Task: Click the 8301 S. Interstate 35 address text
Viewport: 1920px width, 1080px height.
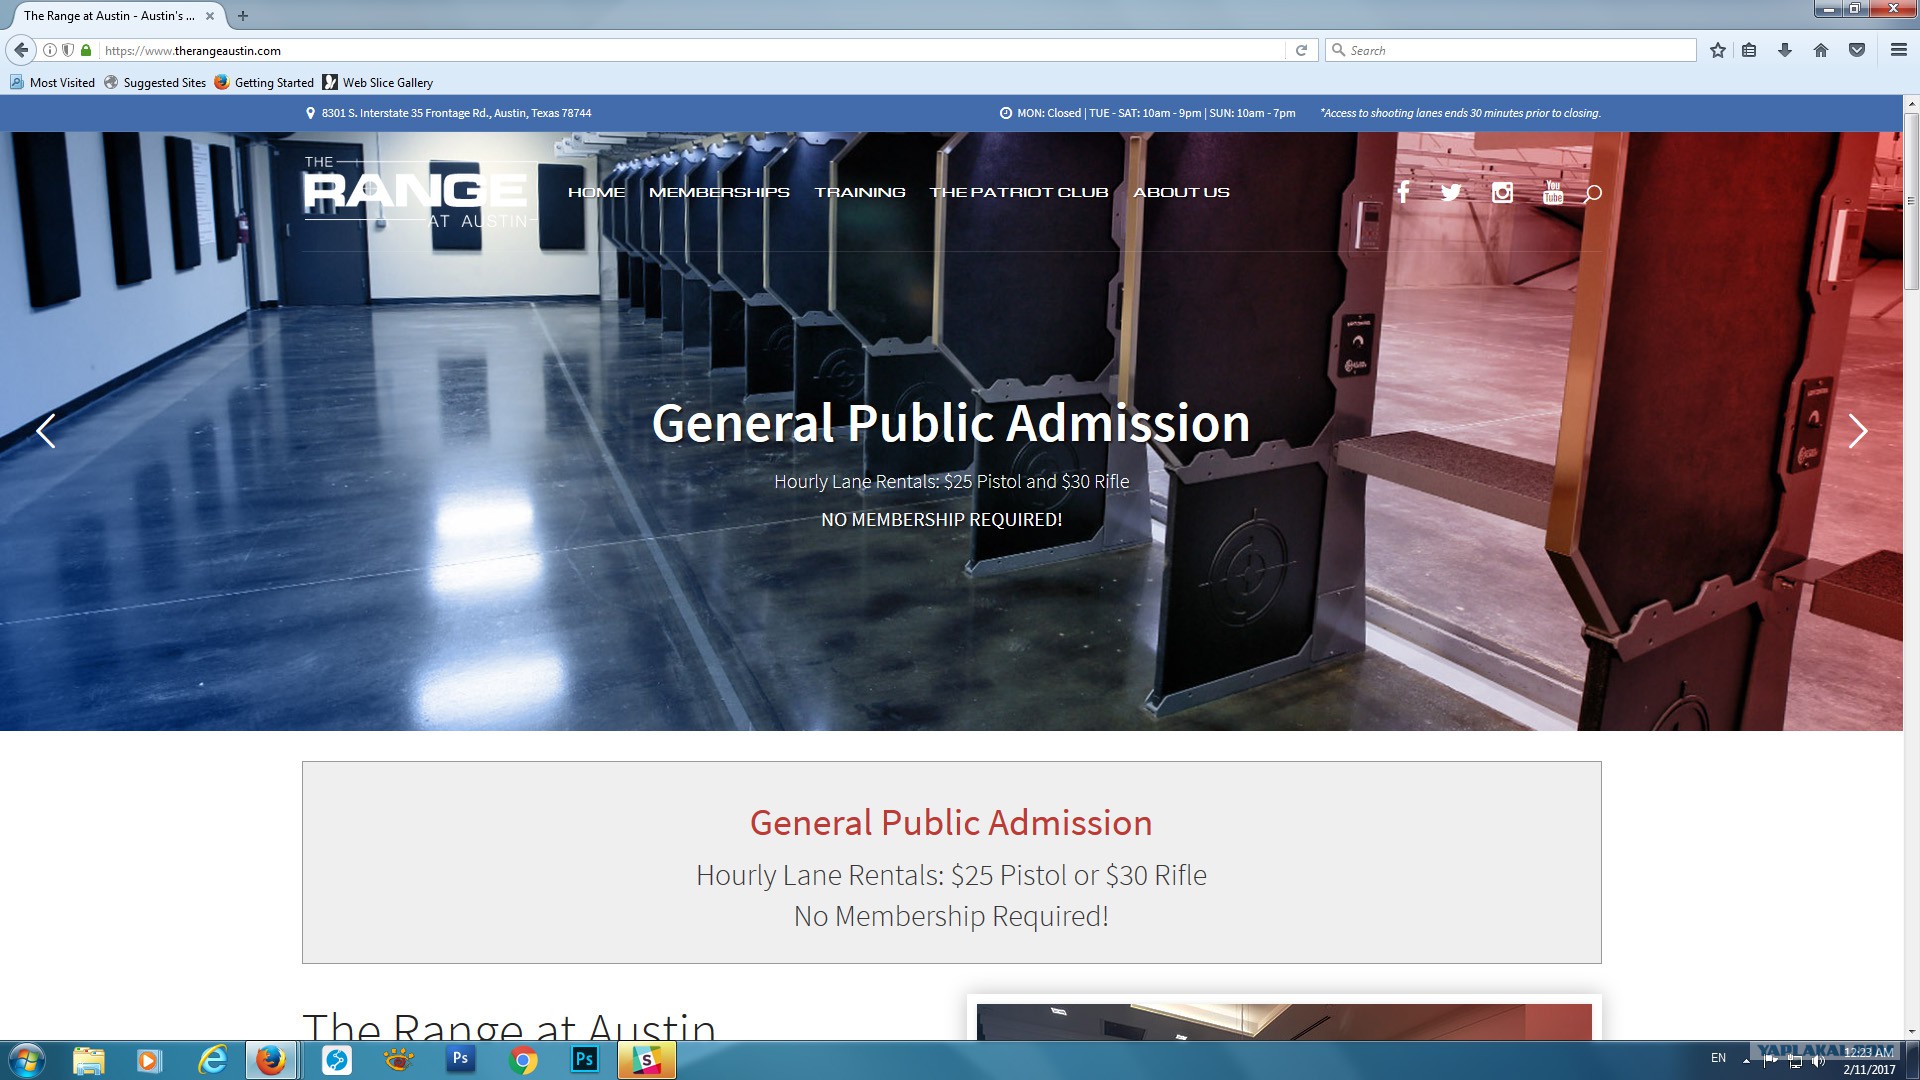Action: coord(456,113)
